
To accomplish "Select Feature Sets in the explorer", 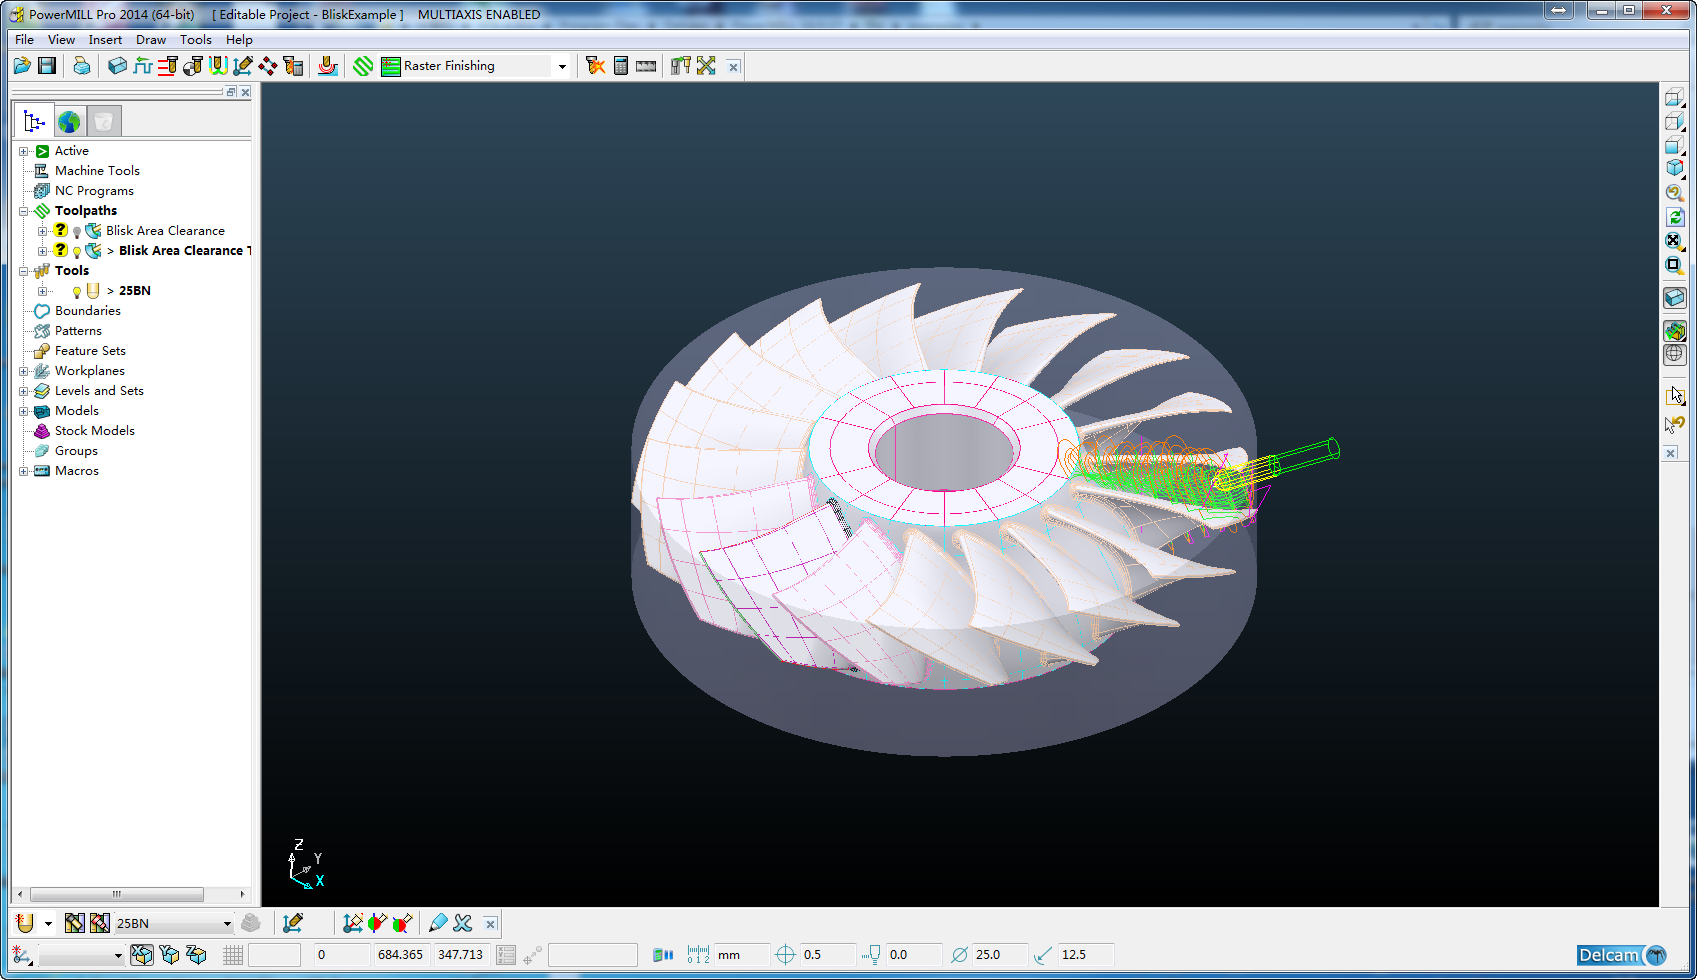I will [x=90, y=351].
